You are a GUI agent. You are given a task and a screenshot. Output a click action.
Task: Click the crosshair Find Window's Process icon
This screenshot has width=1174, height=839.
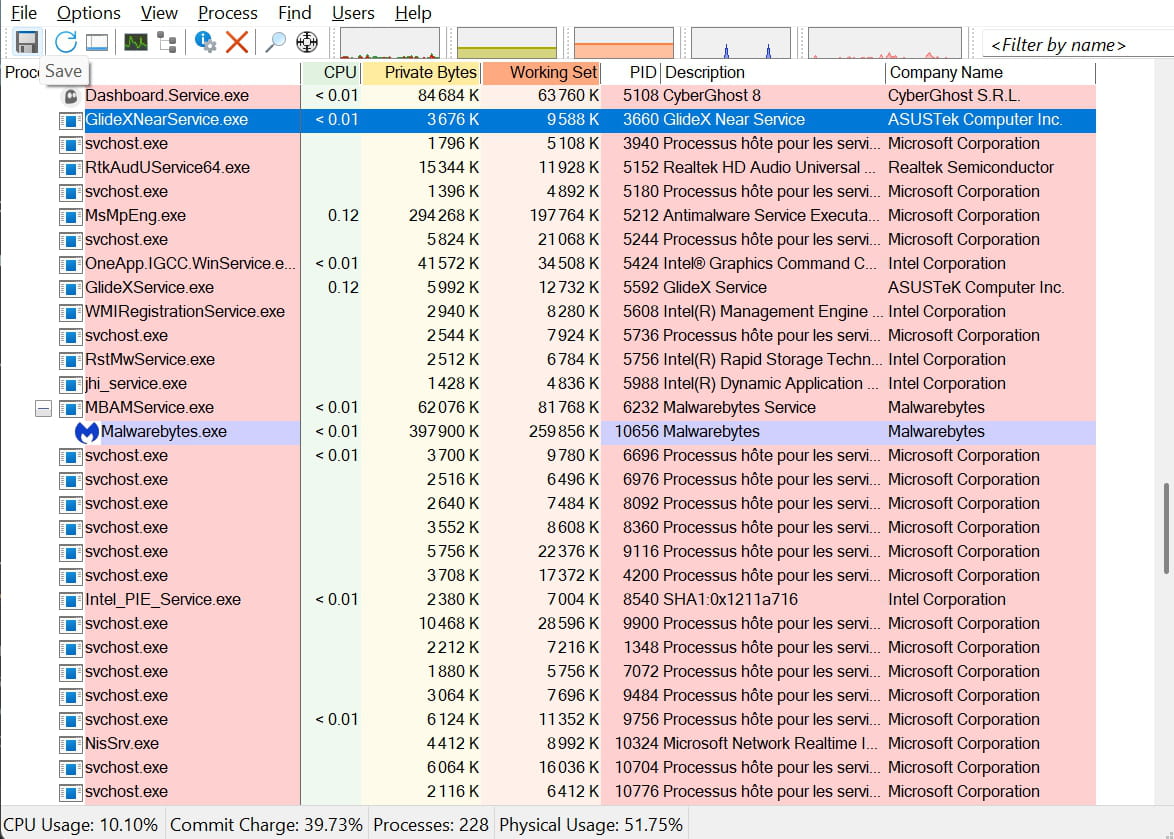(307, 42)
